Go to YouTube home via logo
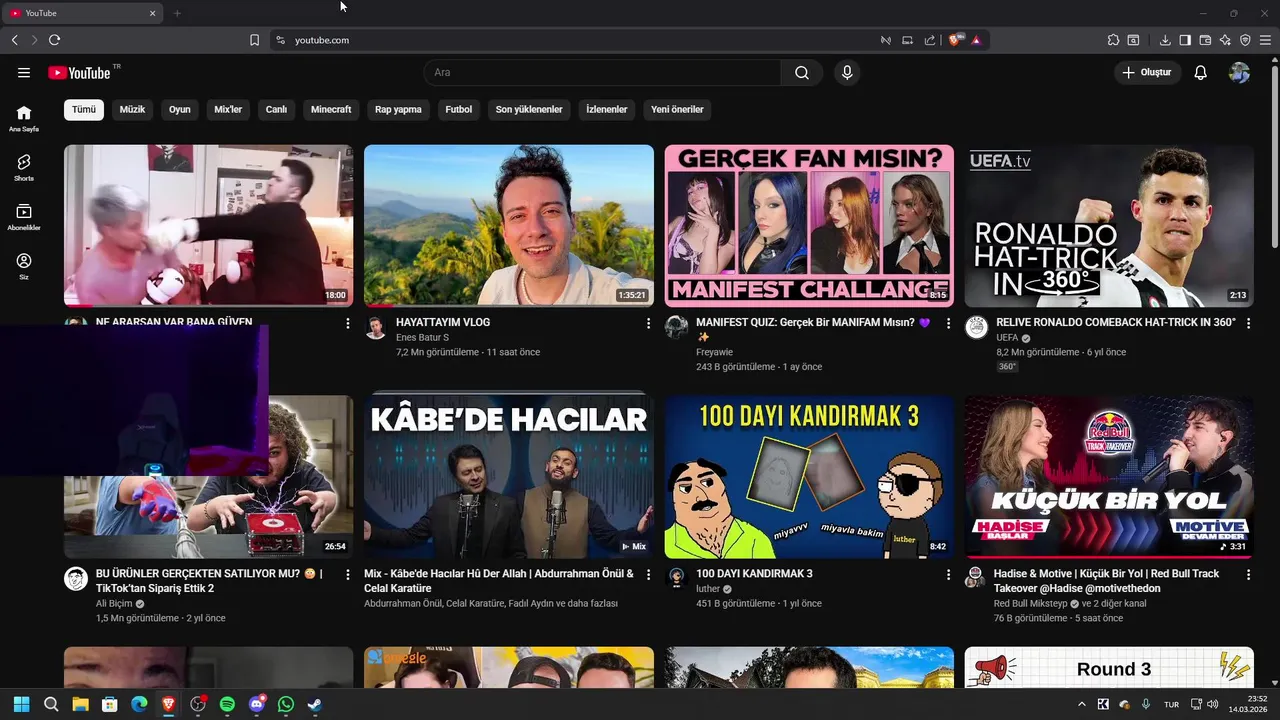The image size is (1280, 720). [x=79, y=72]
